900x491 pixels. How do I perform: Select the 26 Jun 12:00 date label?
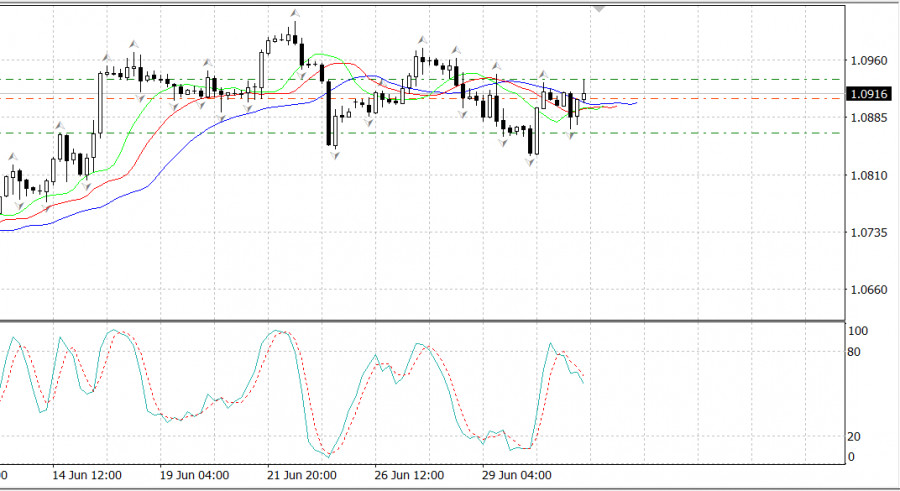(409, 475)
